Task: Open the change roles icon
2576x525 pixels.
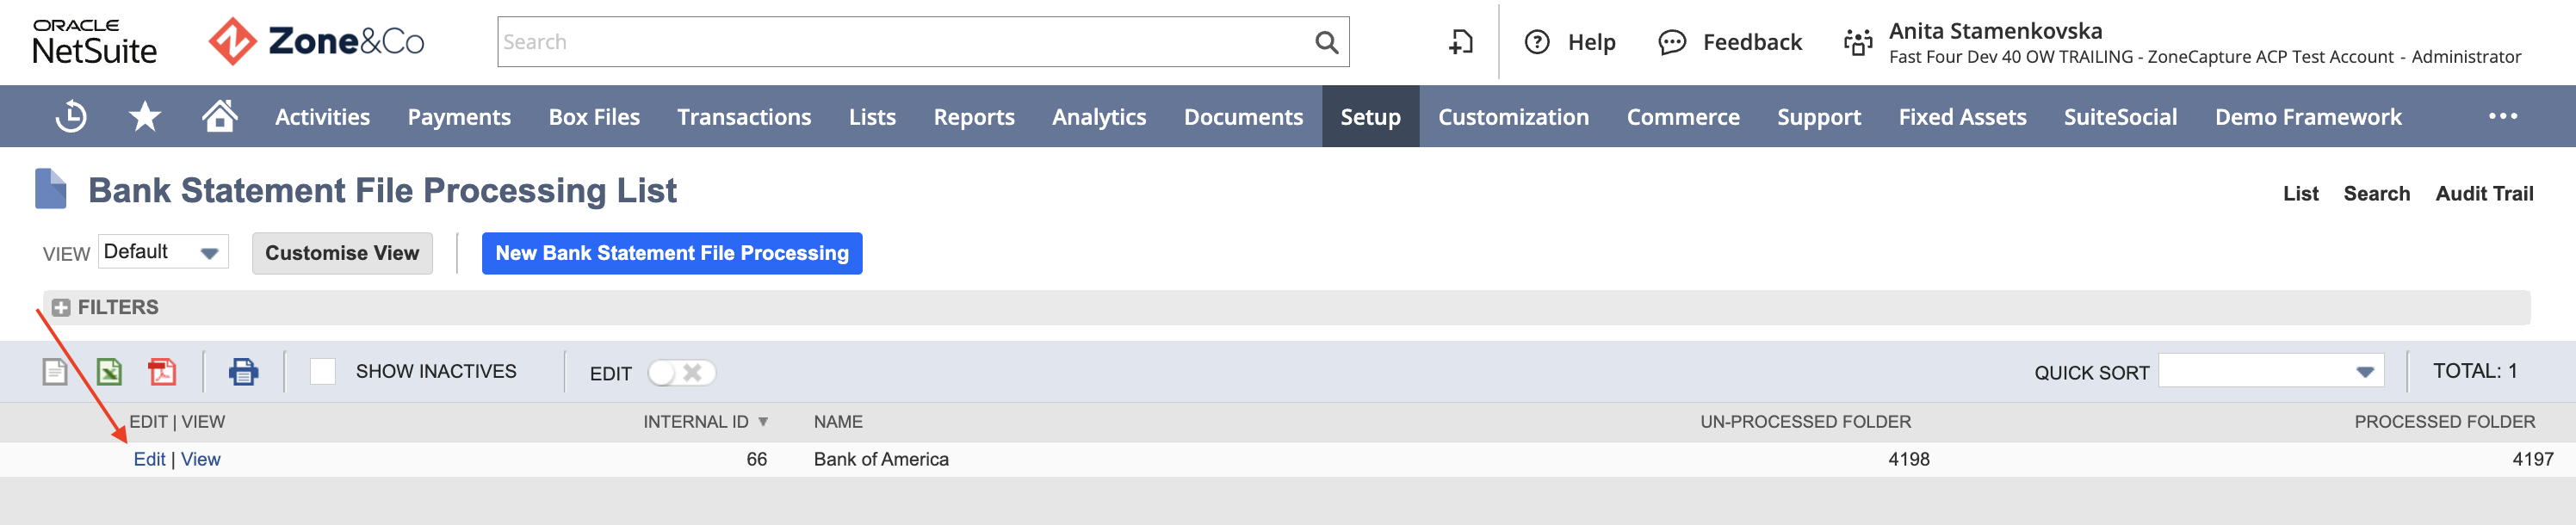Action: coord(1858,42)
